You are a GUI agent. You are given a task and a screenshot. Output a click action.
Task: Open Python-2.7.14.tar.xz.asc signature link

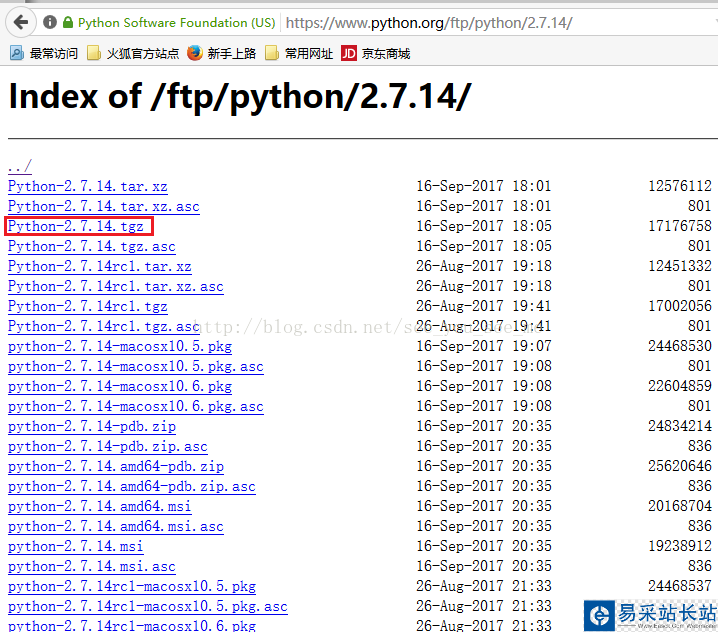(103, 207)
